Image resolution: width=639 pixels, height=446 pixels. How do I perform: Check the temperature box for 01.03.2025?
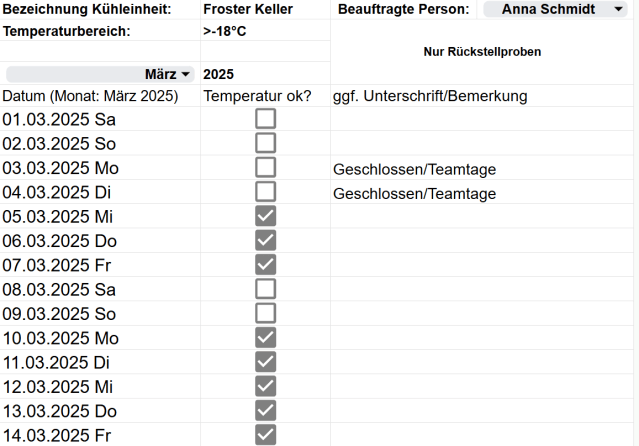point(265,119)
